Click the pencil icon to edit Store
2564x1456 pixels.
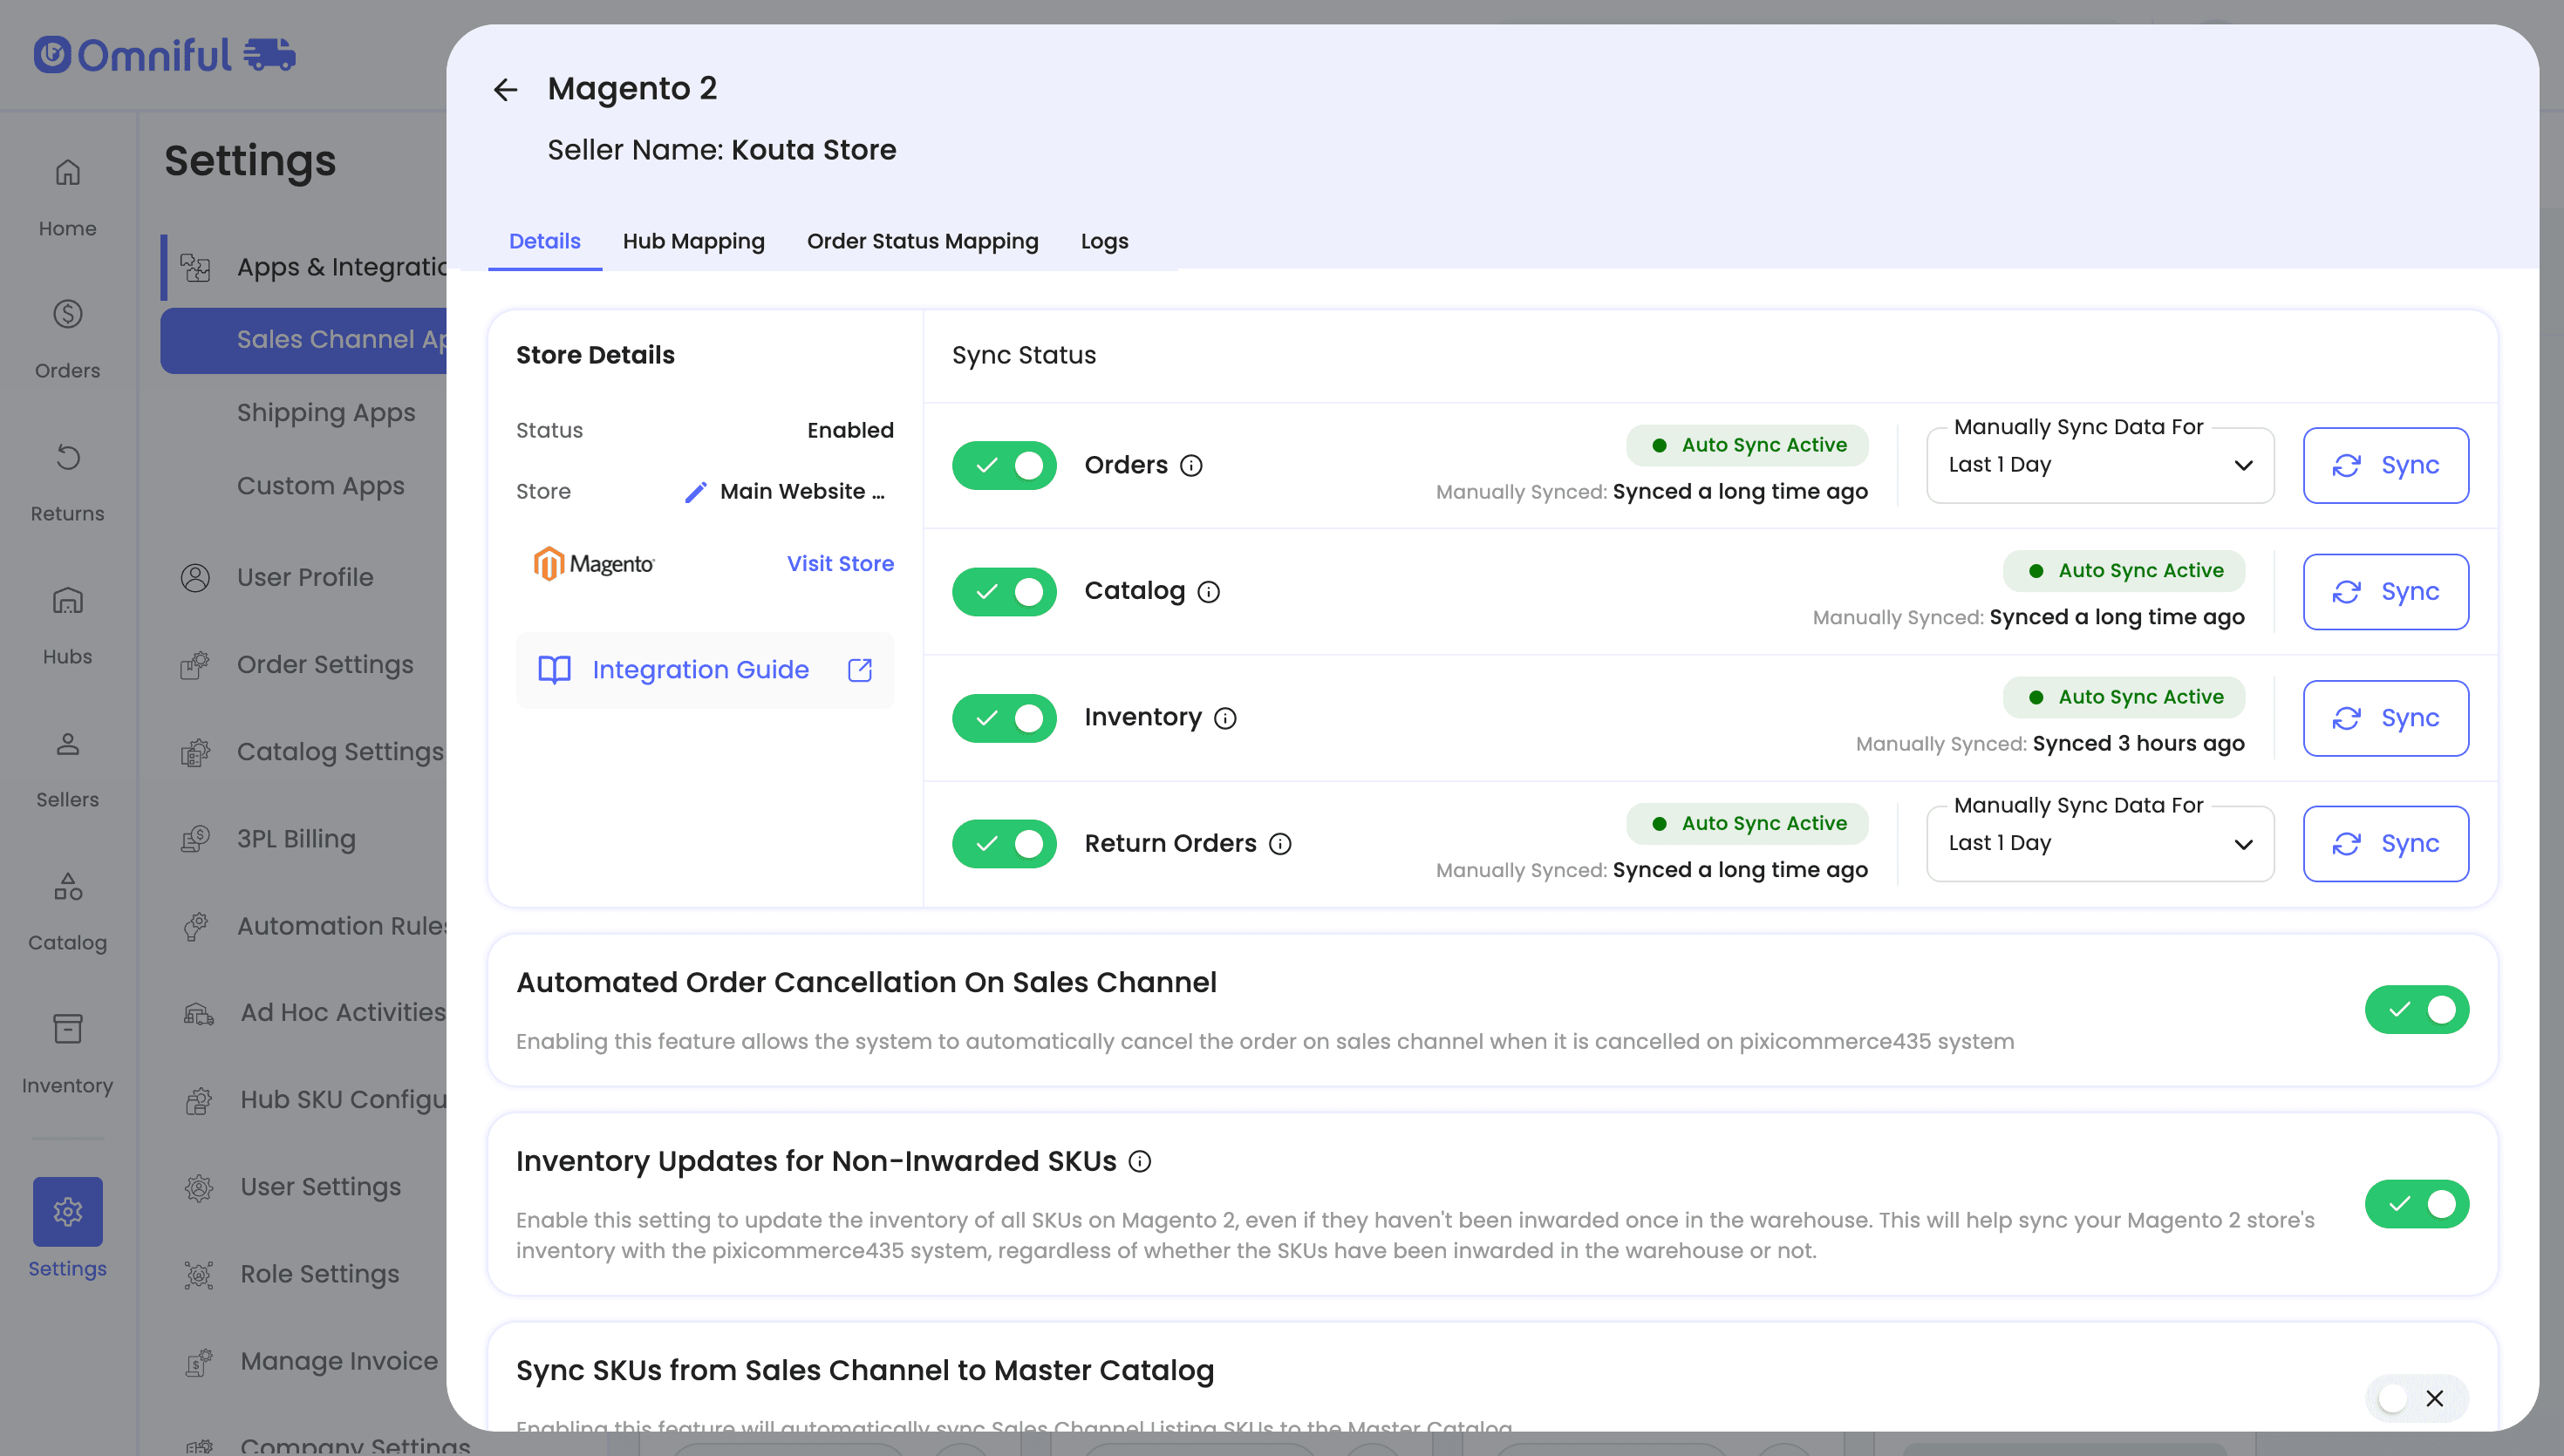[695, 492]
